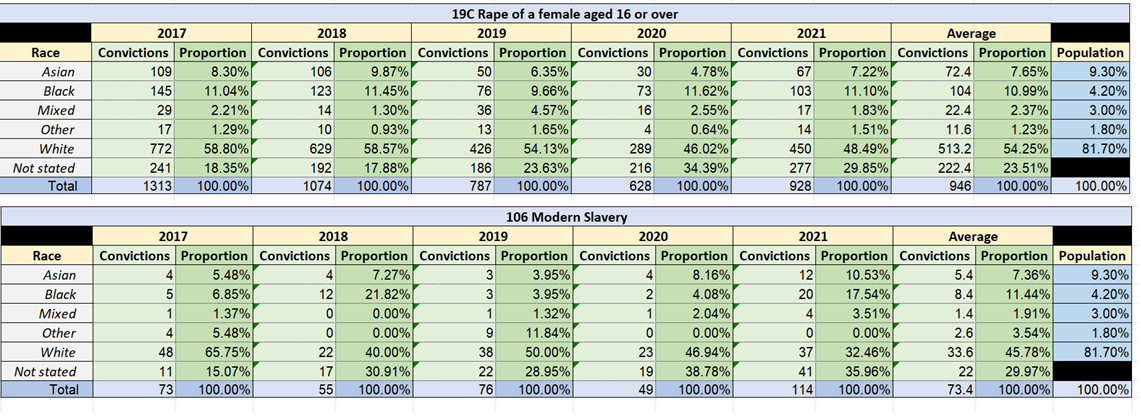The width and height of the screenshot is (1141, 420).
Task: Select Black population 4.20% in the rape table
Action: (1090, 90)
